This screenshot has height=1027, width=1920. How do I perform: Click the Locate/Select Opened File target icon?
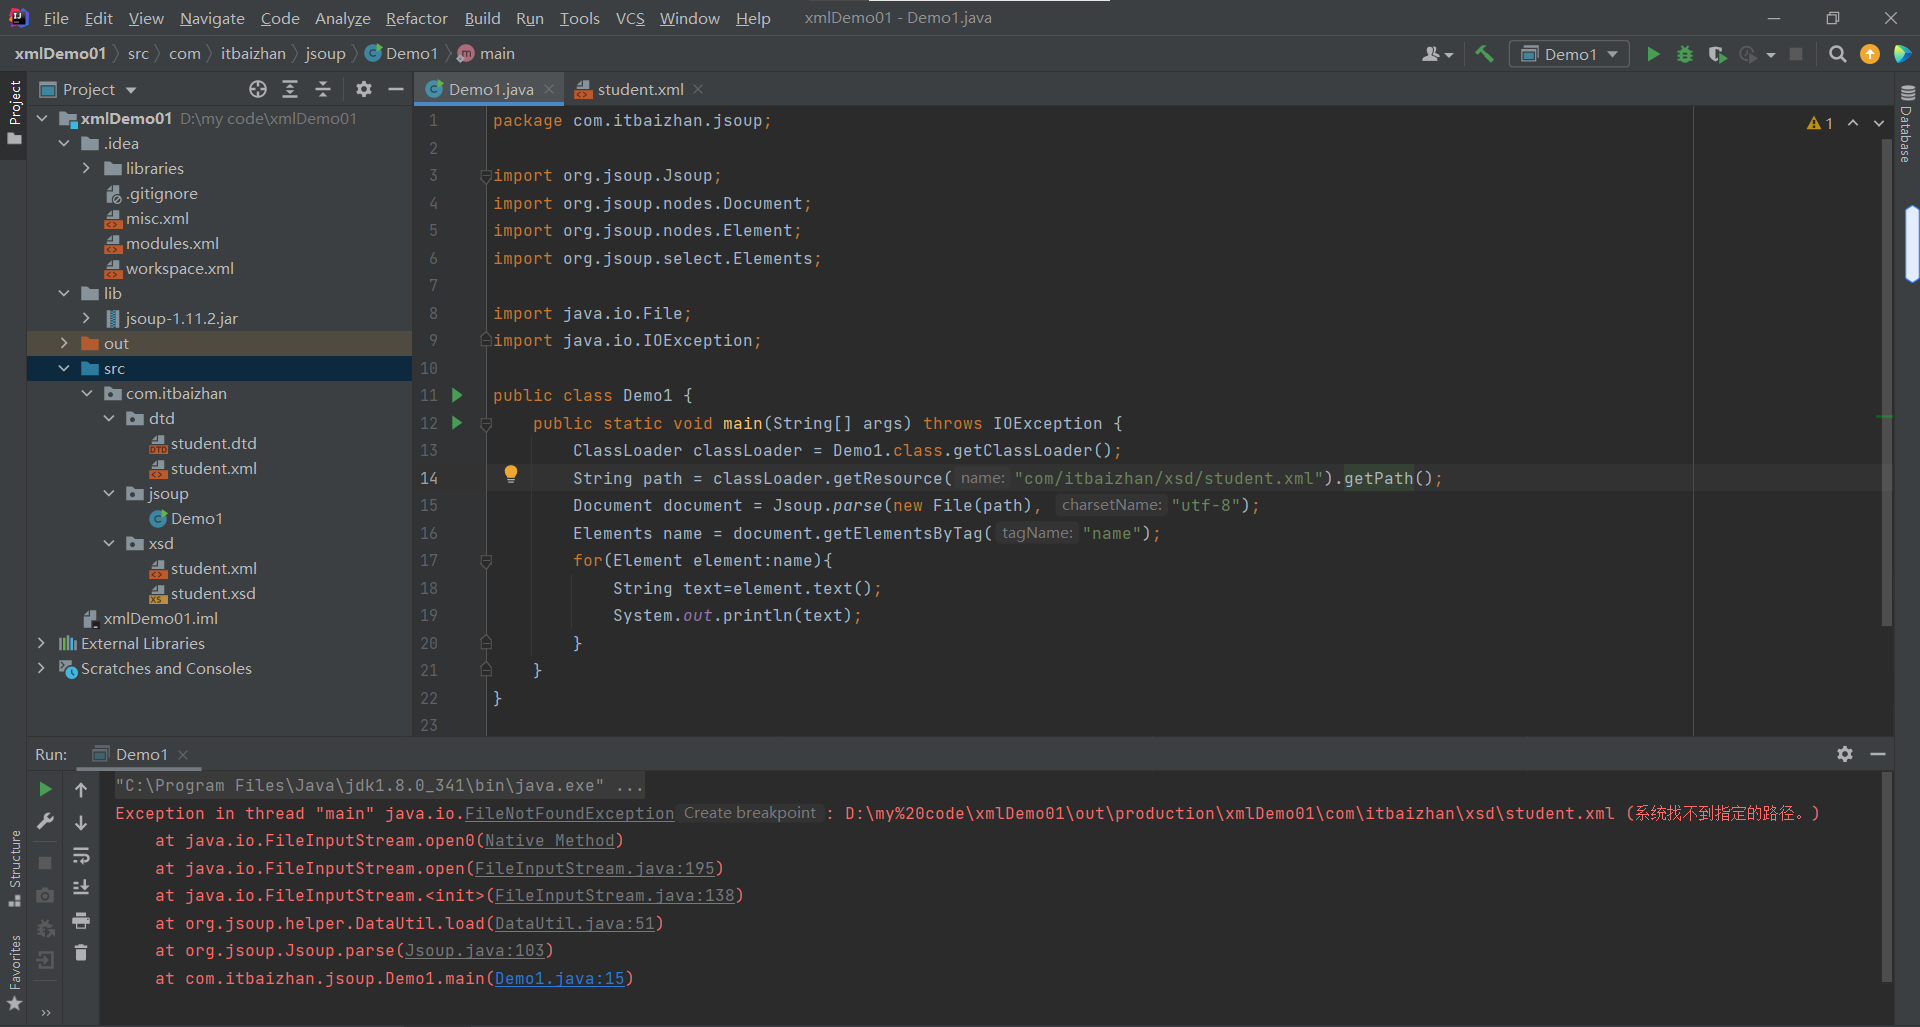click(258, 89)
